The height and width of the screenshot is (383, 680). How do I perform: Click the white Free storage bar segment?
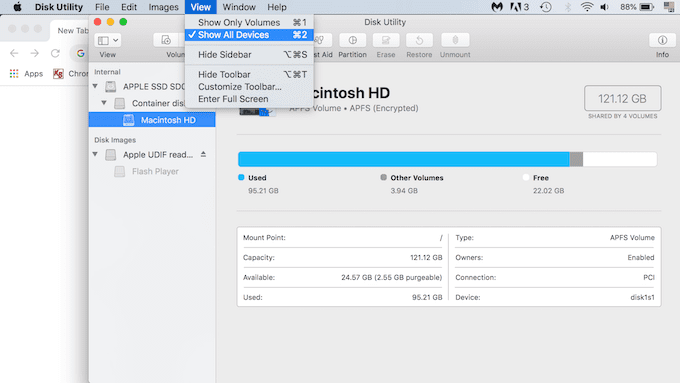[620, 159]
